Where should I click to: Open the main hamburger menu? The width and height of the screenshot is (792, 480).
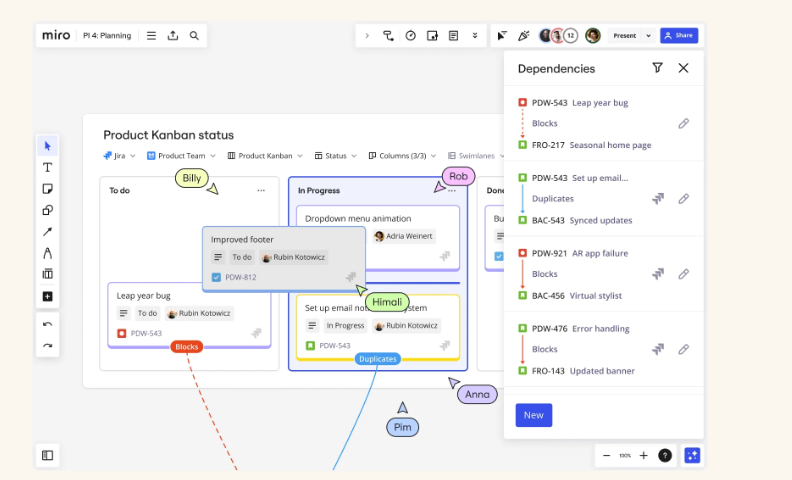151,36
